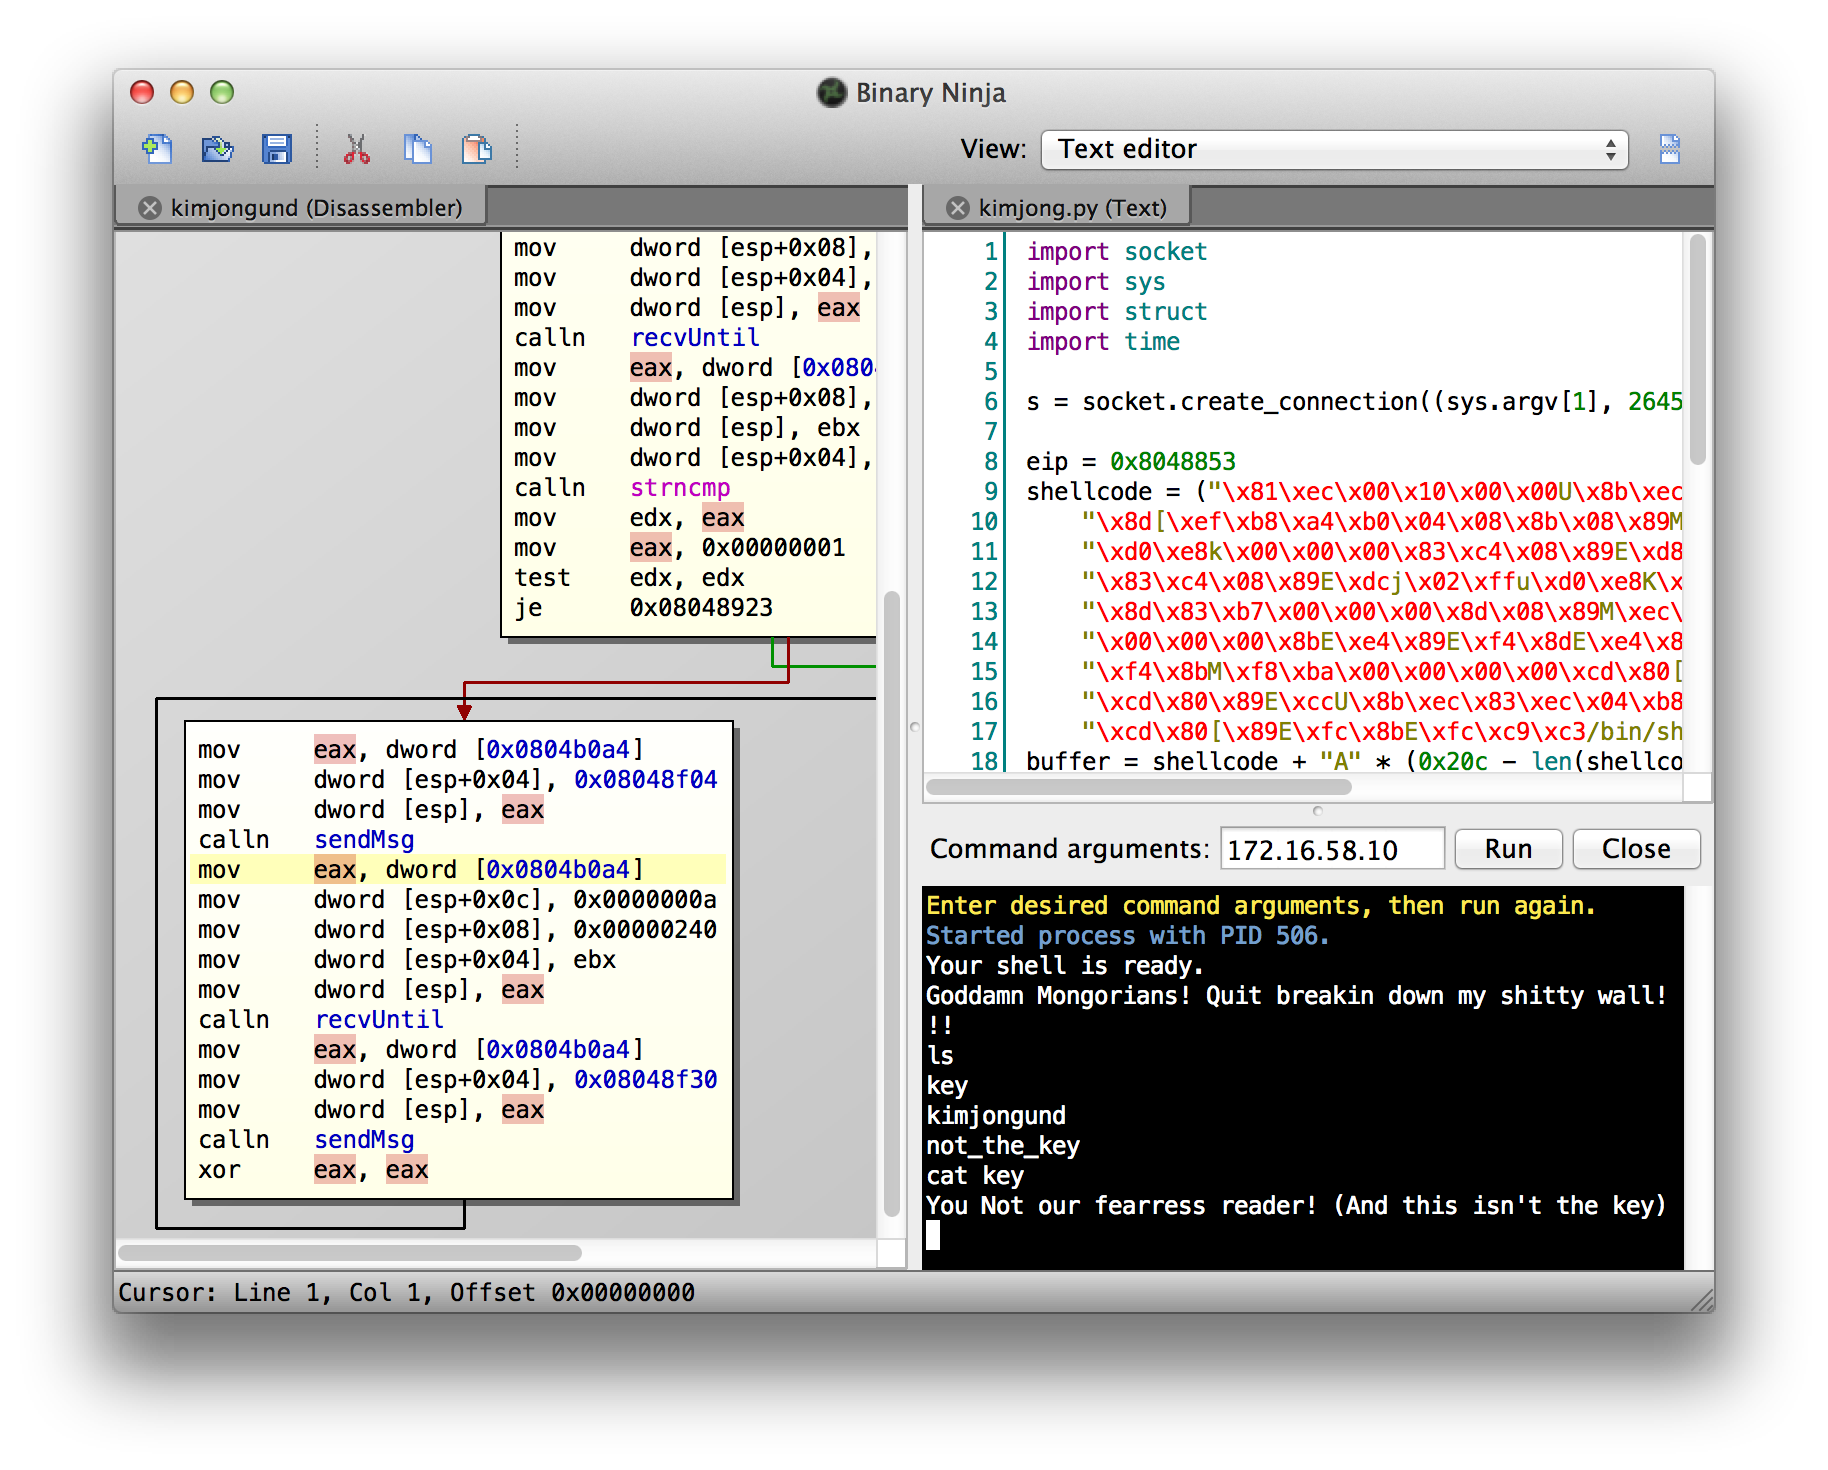This screenshot has width=1828, height=1470.
Task: Click the address 0x08048f04 in disassembly
Action: (x=646, y=780)
